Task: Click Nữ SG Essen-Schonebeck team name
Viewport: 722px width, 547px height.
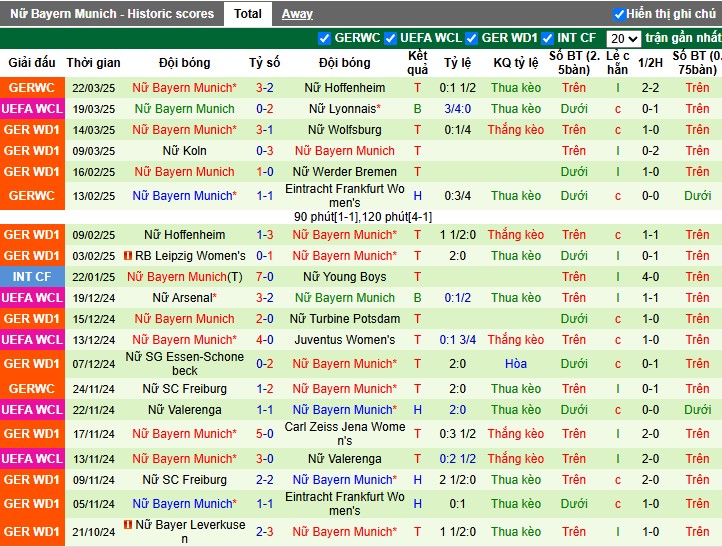Action: (184, 364)
